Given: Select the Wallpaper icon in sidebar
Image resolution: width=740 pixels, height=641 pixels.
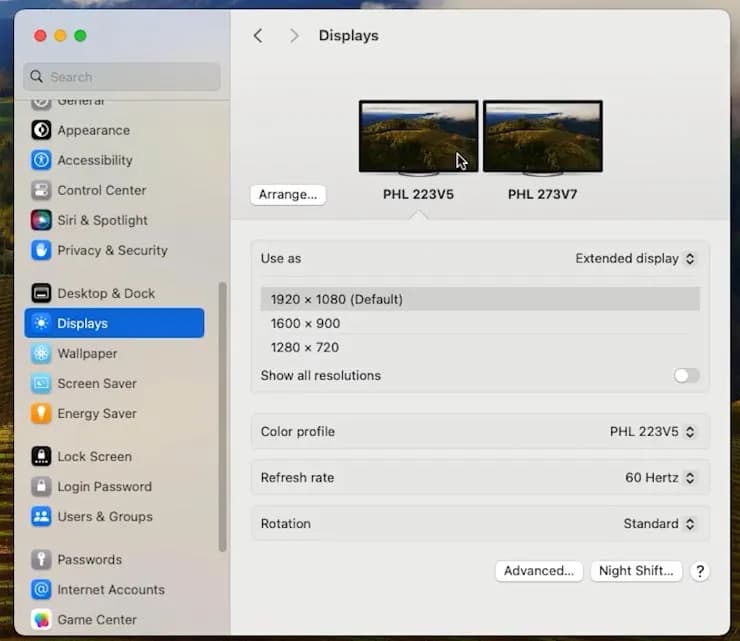Looking at the screenshot, I should pos(41,353).
